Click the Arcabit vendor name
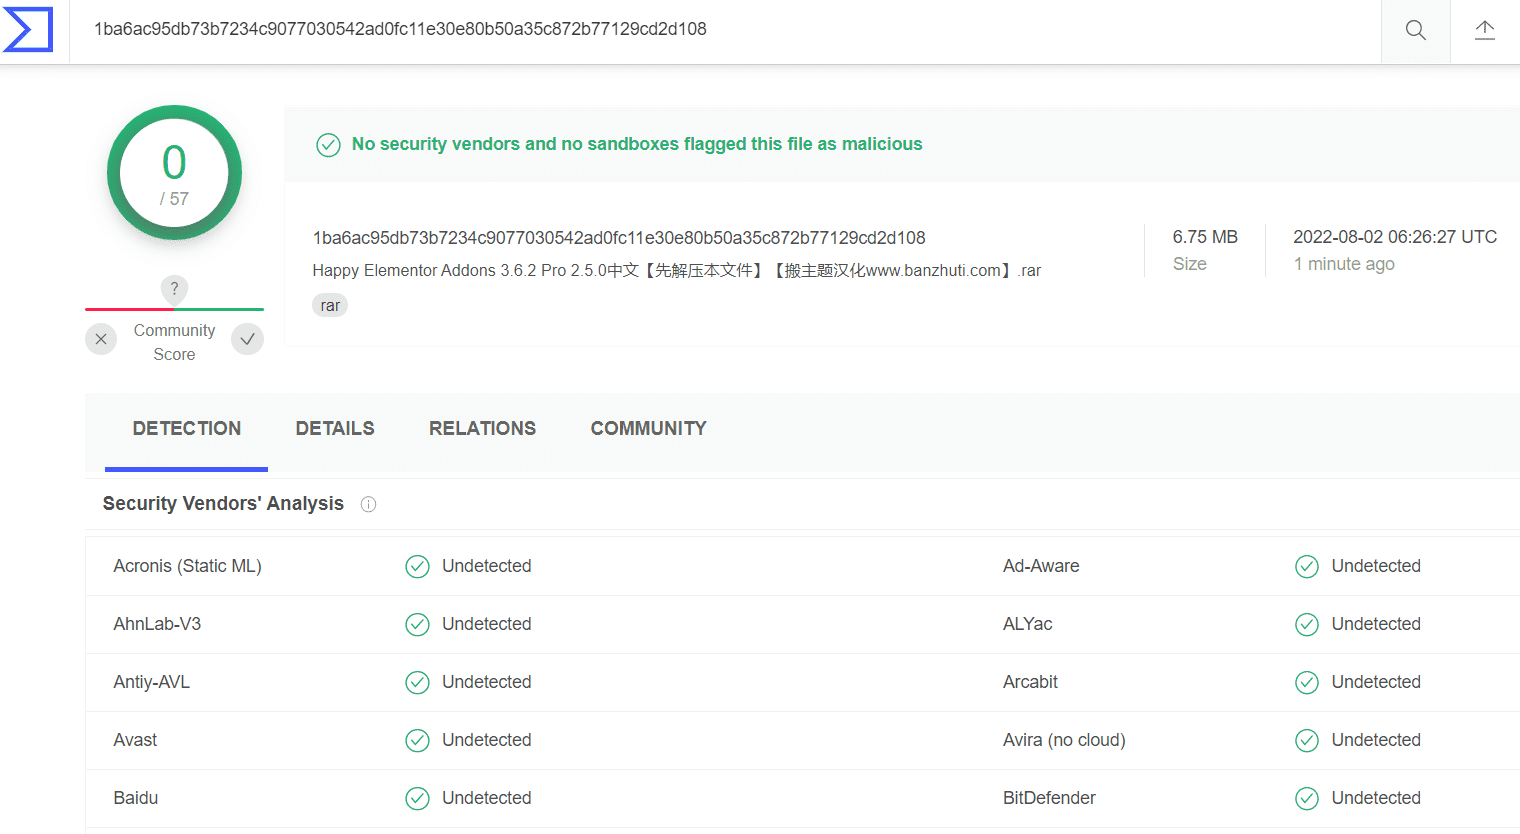Screen dimensions: 1520x834 point(1030,682)
